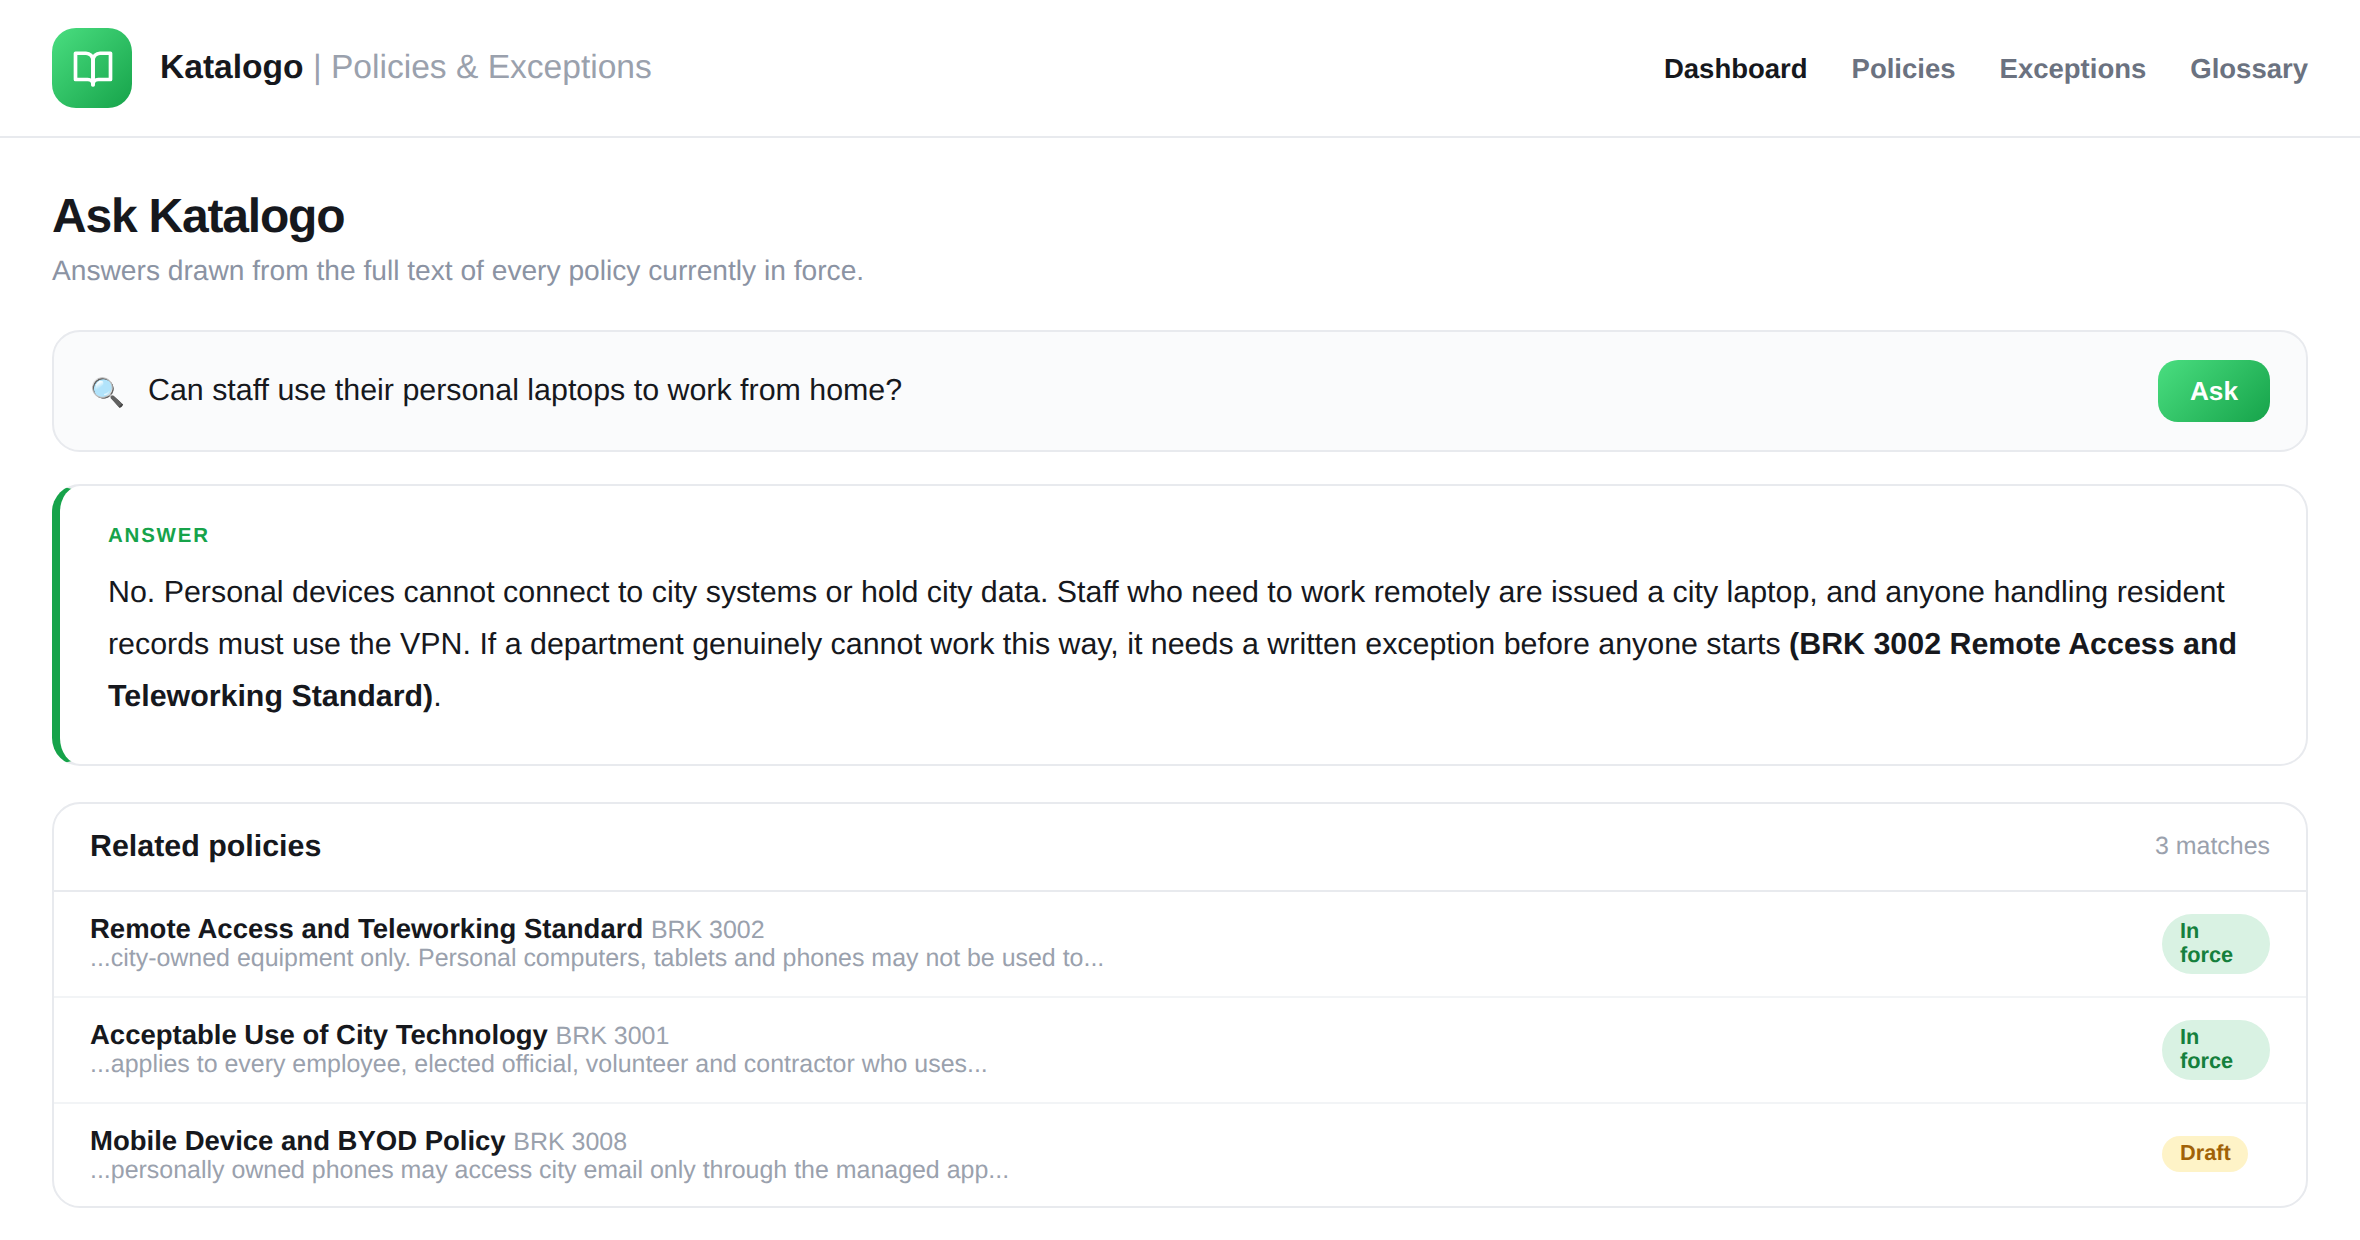Open the Dashboard tab
The image size is (2360, 1240).
coord(1735,68)
